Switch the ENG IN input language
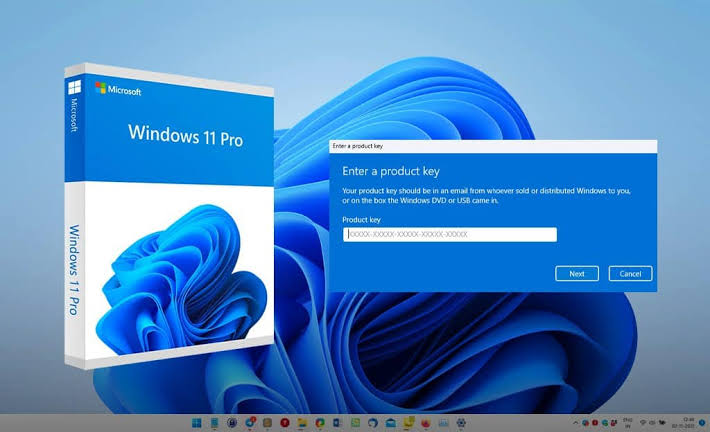Image resolution: width=710 pixels, height=432 pixels. tap(628, 423)
